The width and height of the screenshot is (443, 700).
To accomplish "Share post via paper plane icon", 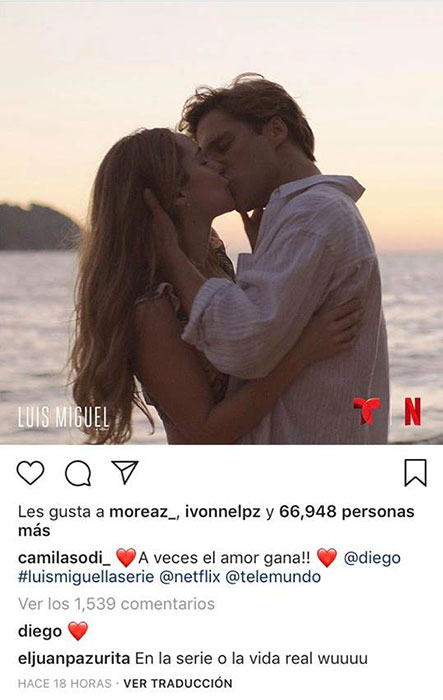I will click(125, 472).
